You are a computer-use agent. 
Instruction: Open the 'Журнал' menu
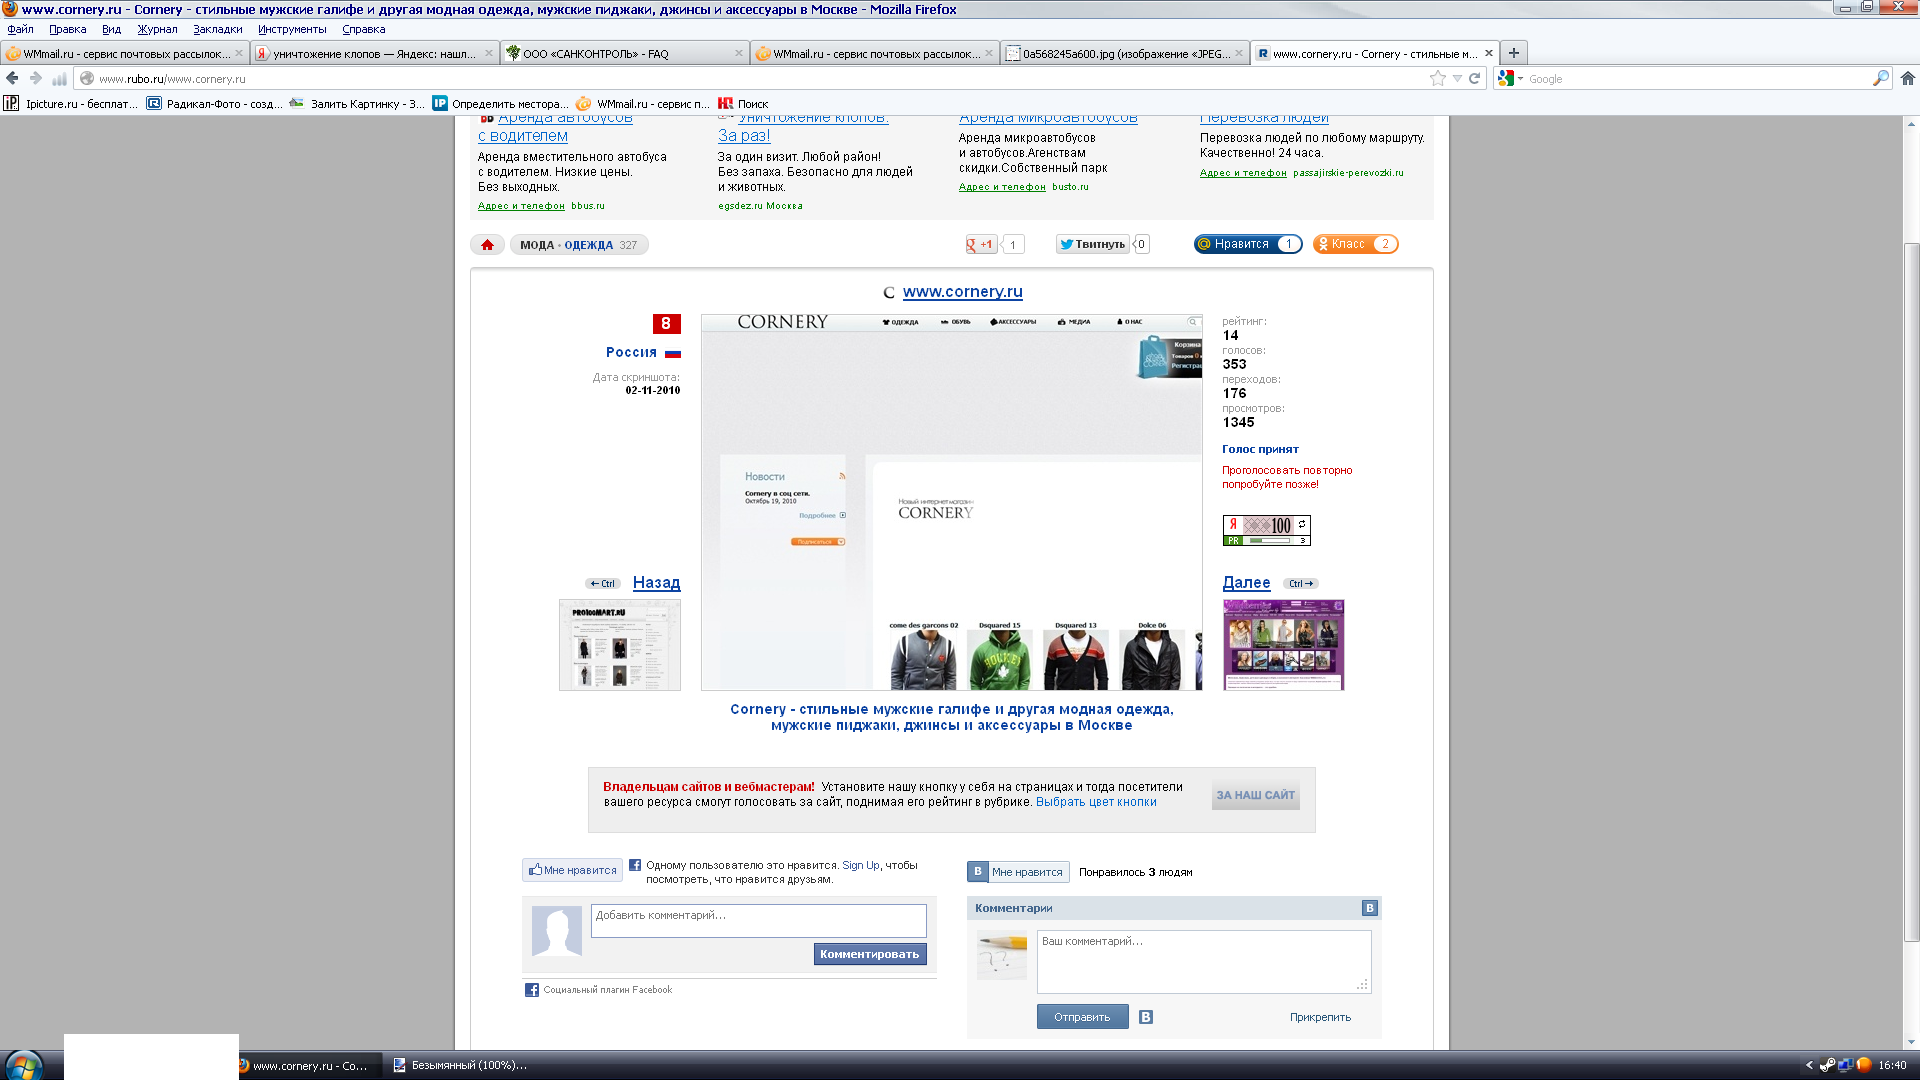click(x=157, y=29)
